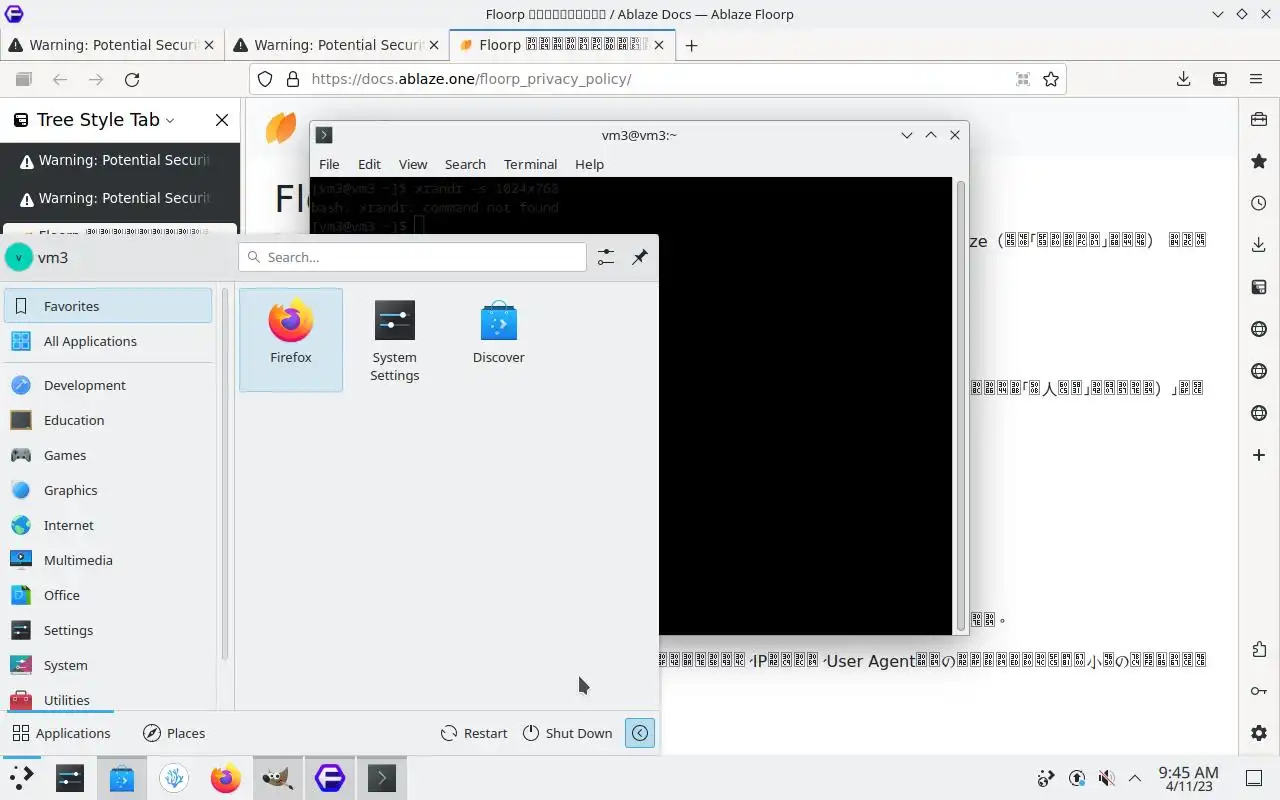Switch to Places tab in launcher
The height and width of the screenshot is (800, 1280).
coord(175,733)
